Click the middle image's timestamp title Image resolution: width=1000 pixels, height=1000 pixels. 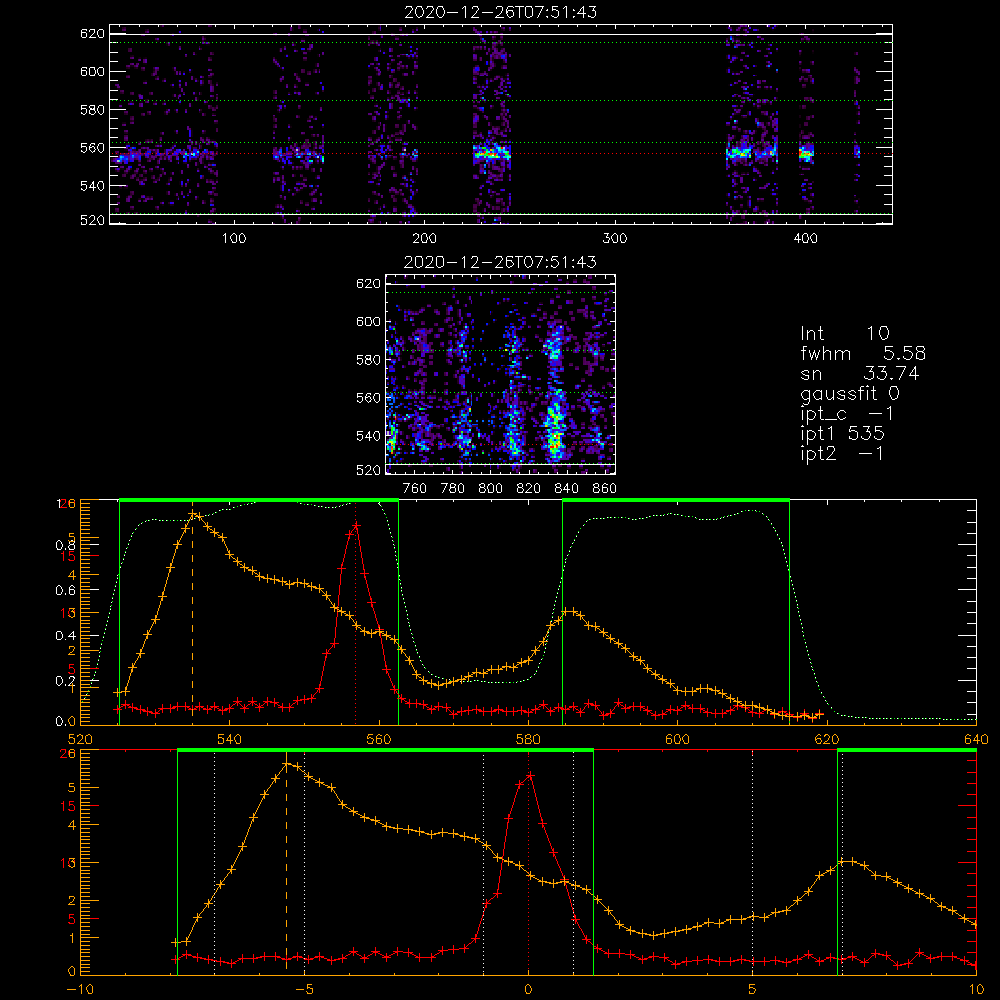[x=501, y=262]
